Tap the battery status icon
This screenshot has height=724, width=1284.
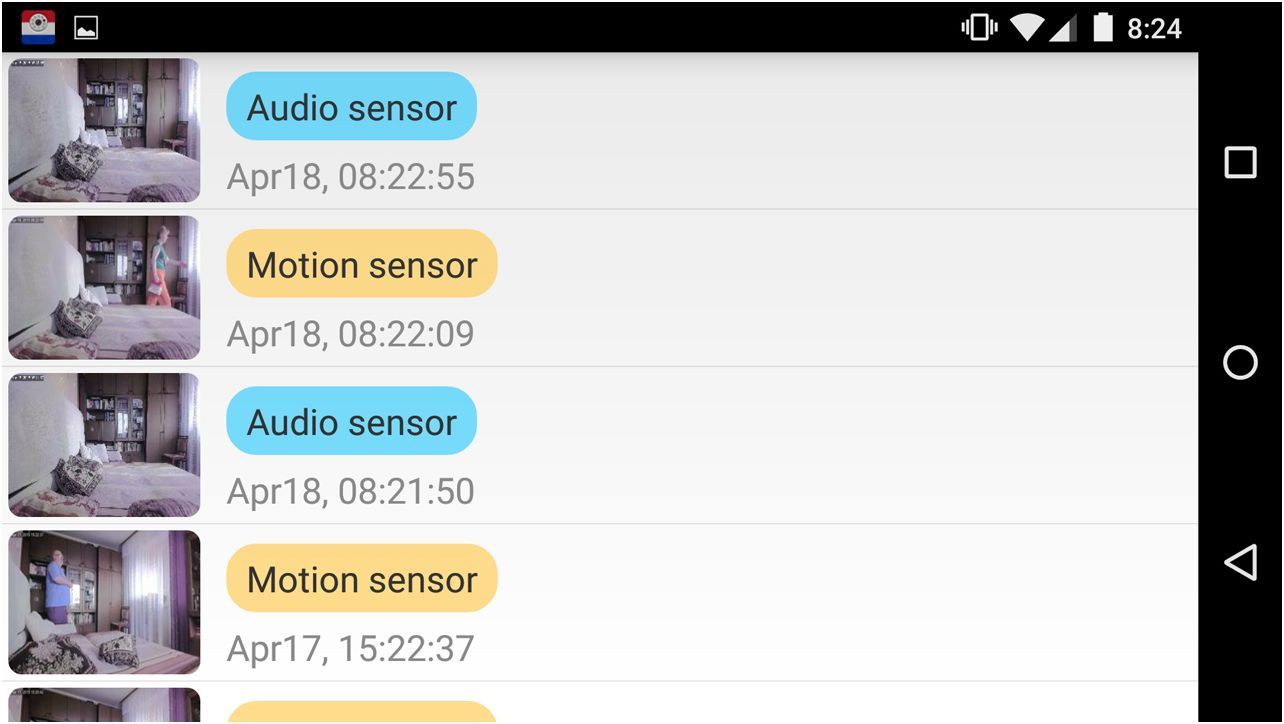tap(1102, 28)
